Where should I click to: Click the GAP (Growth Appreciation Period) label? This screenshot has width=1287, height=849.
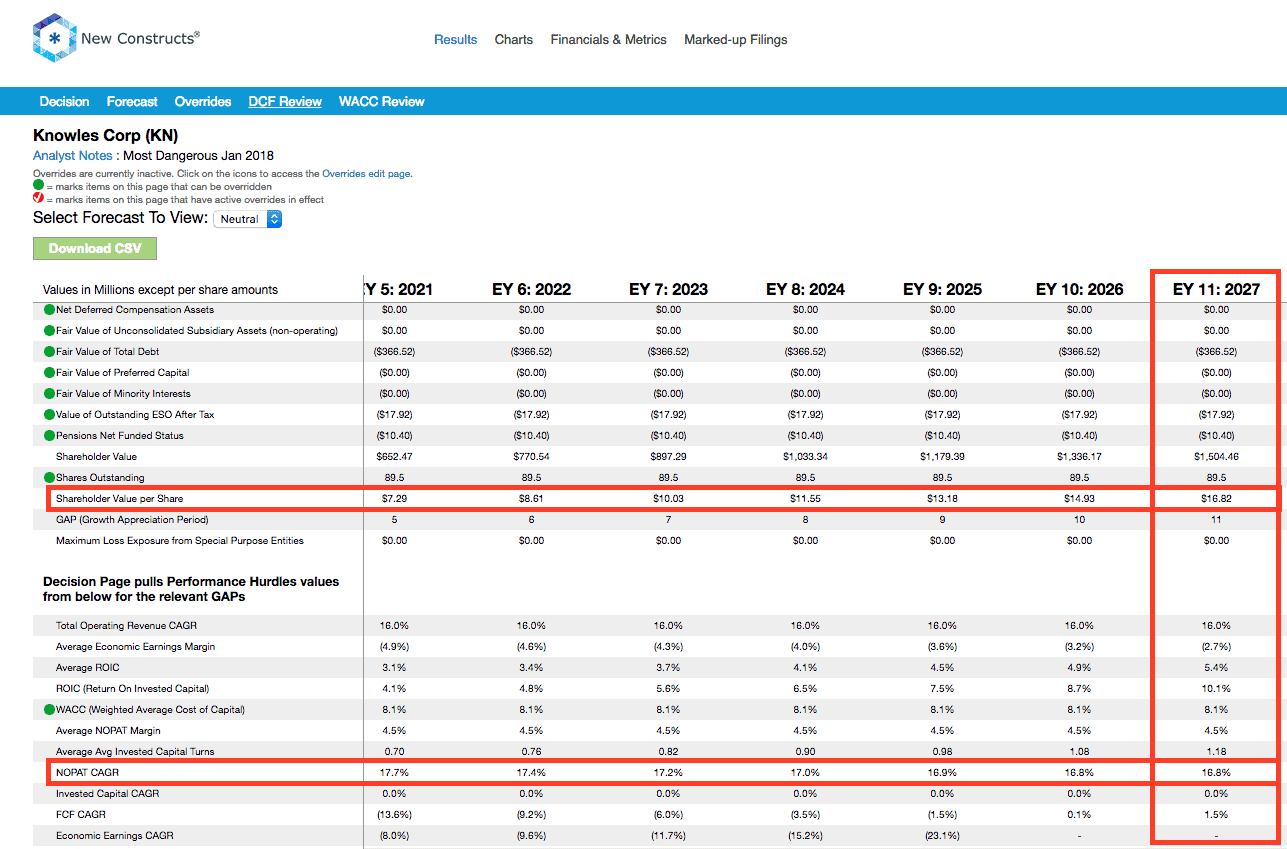coord(132,520)
